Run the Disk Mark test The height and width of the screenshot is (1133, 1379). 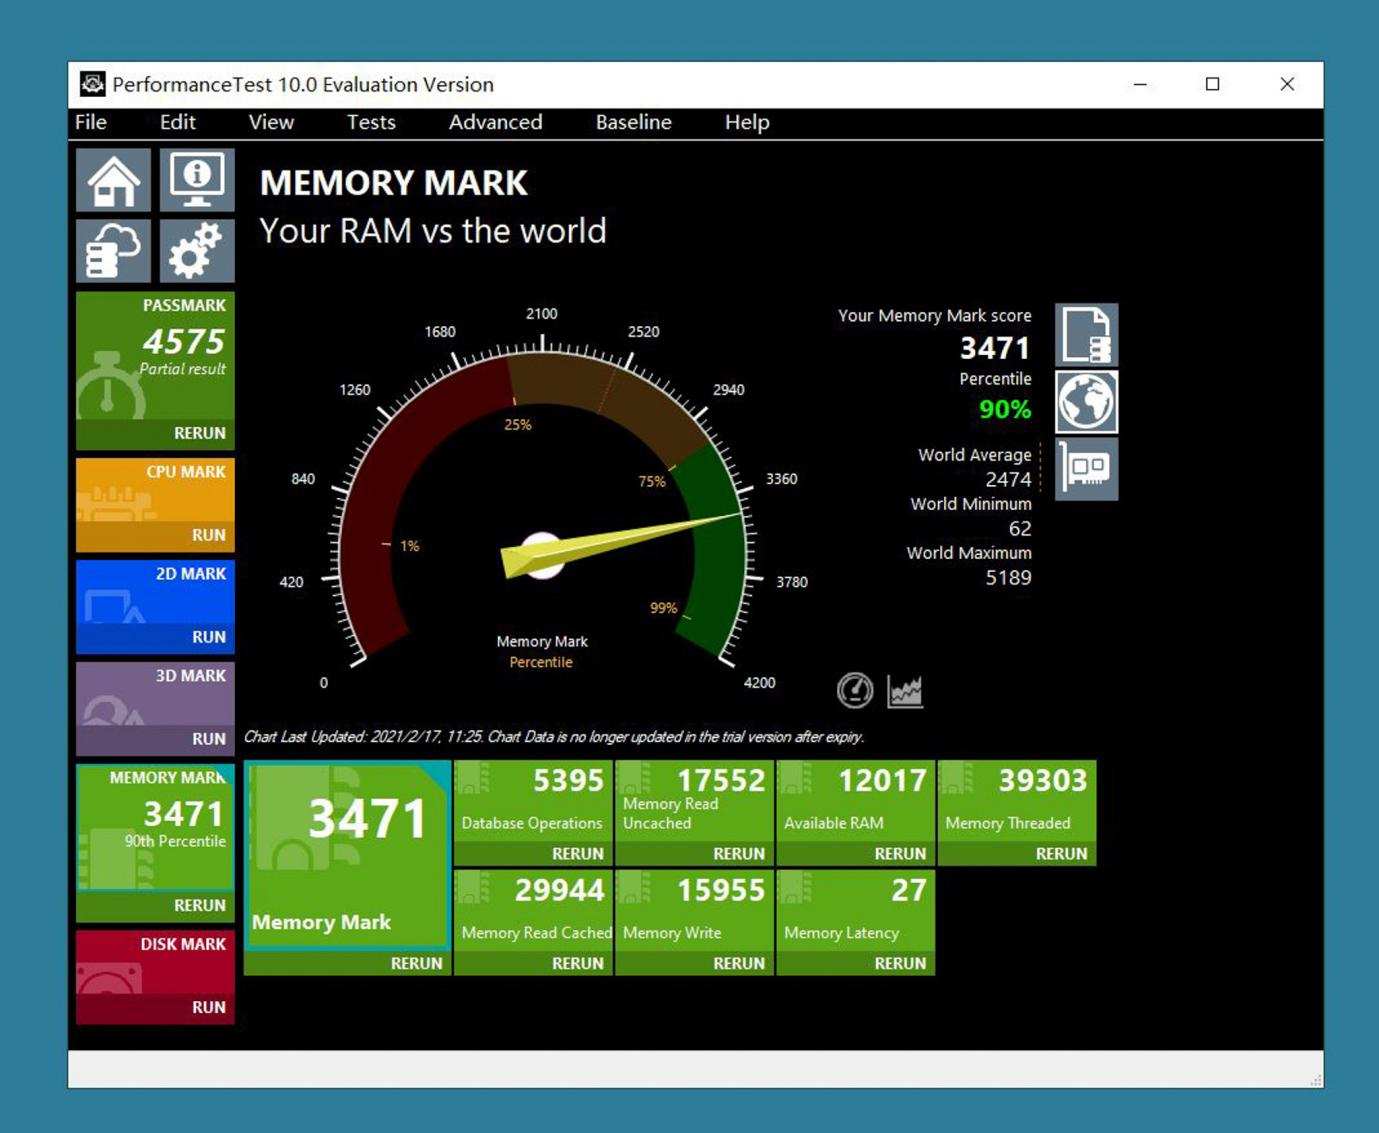pyautogui.click(x=208, y=1007)
